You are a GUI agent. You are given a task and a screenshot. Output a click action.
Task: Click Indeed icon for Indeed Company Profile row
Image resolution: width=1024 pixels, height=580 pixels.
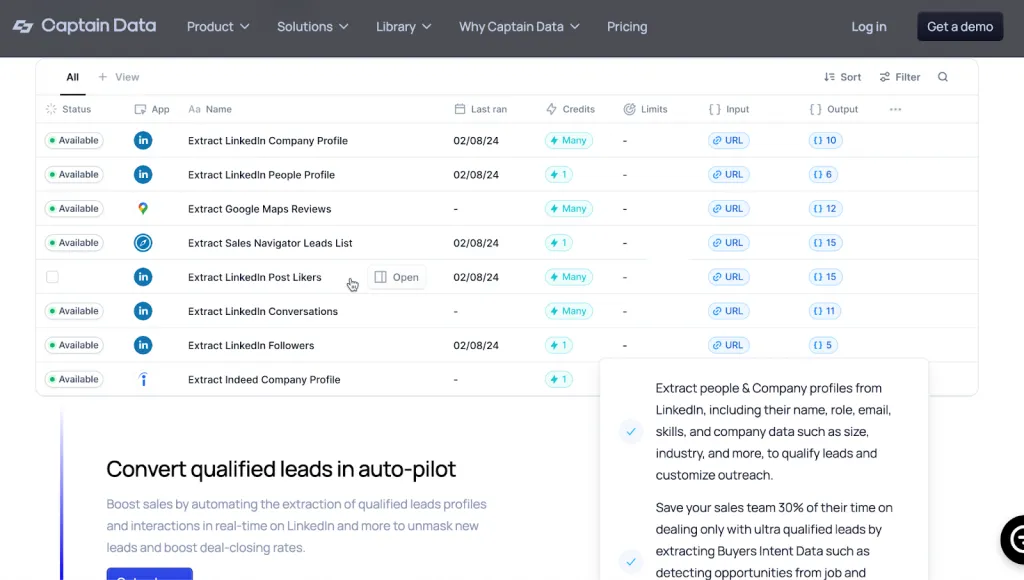(x=144, y=379)
